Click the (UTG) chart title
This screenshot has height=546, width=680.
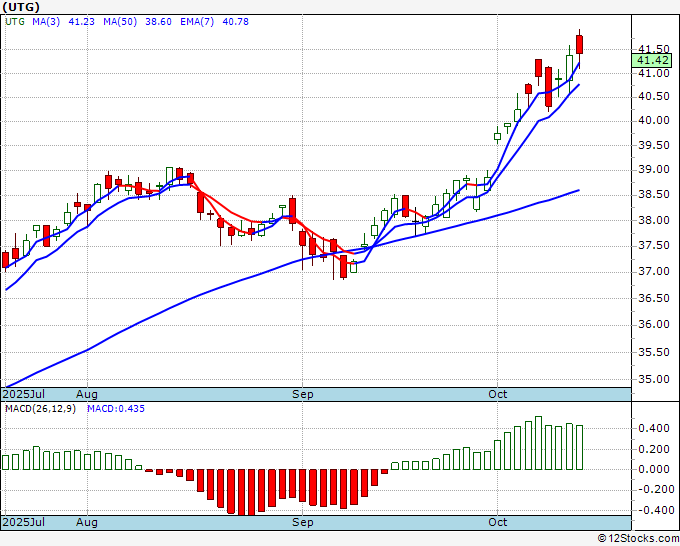(21, 7)
